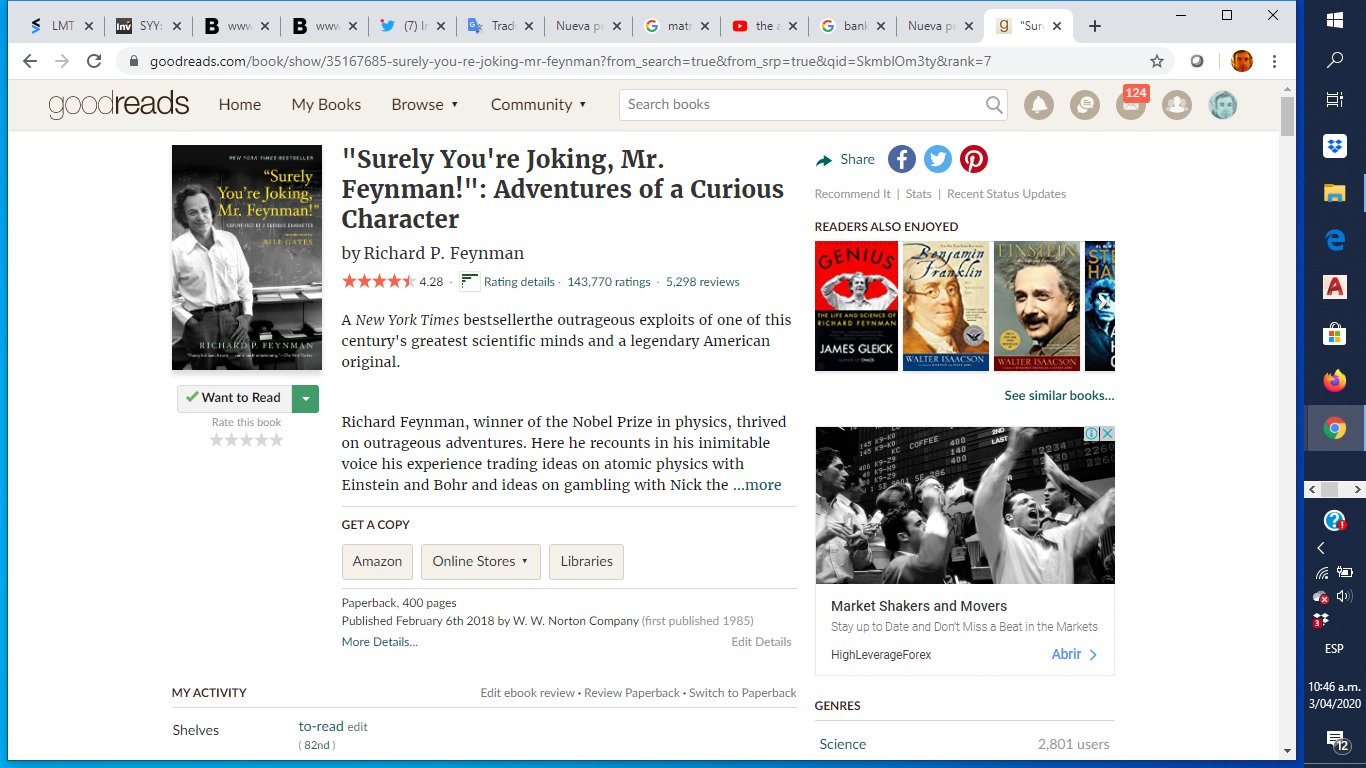Go to the Home menu item

240,104
